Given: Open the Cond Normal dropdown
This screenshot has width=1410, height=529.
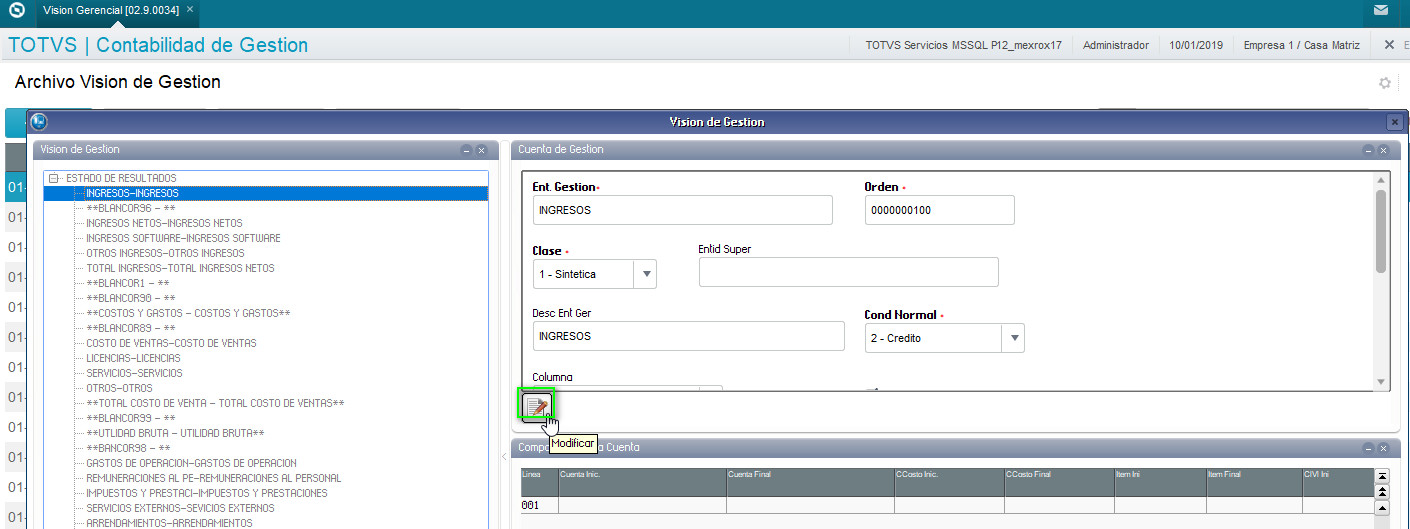Looking at the screenshot, I should click(1013, 338).
